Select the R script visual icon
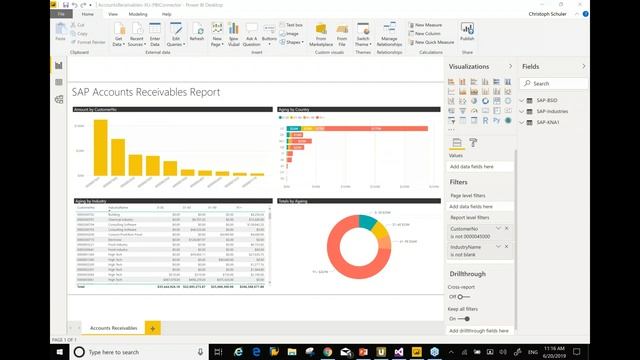Image resolution: width=640 pixels, height=360 pixels. coord(485,120)
